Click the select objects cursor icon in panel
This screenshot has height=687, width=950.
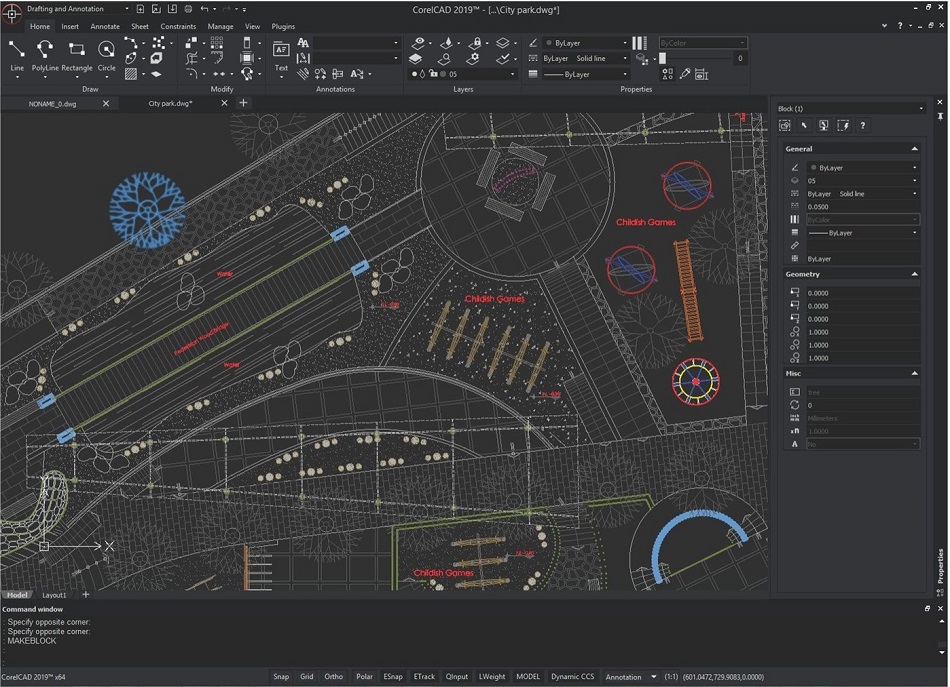[x=804, y=125]
